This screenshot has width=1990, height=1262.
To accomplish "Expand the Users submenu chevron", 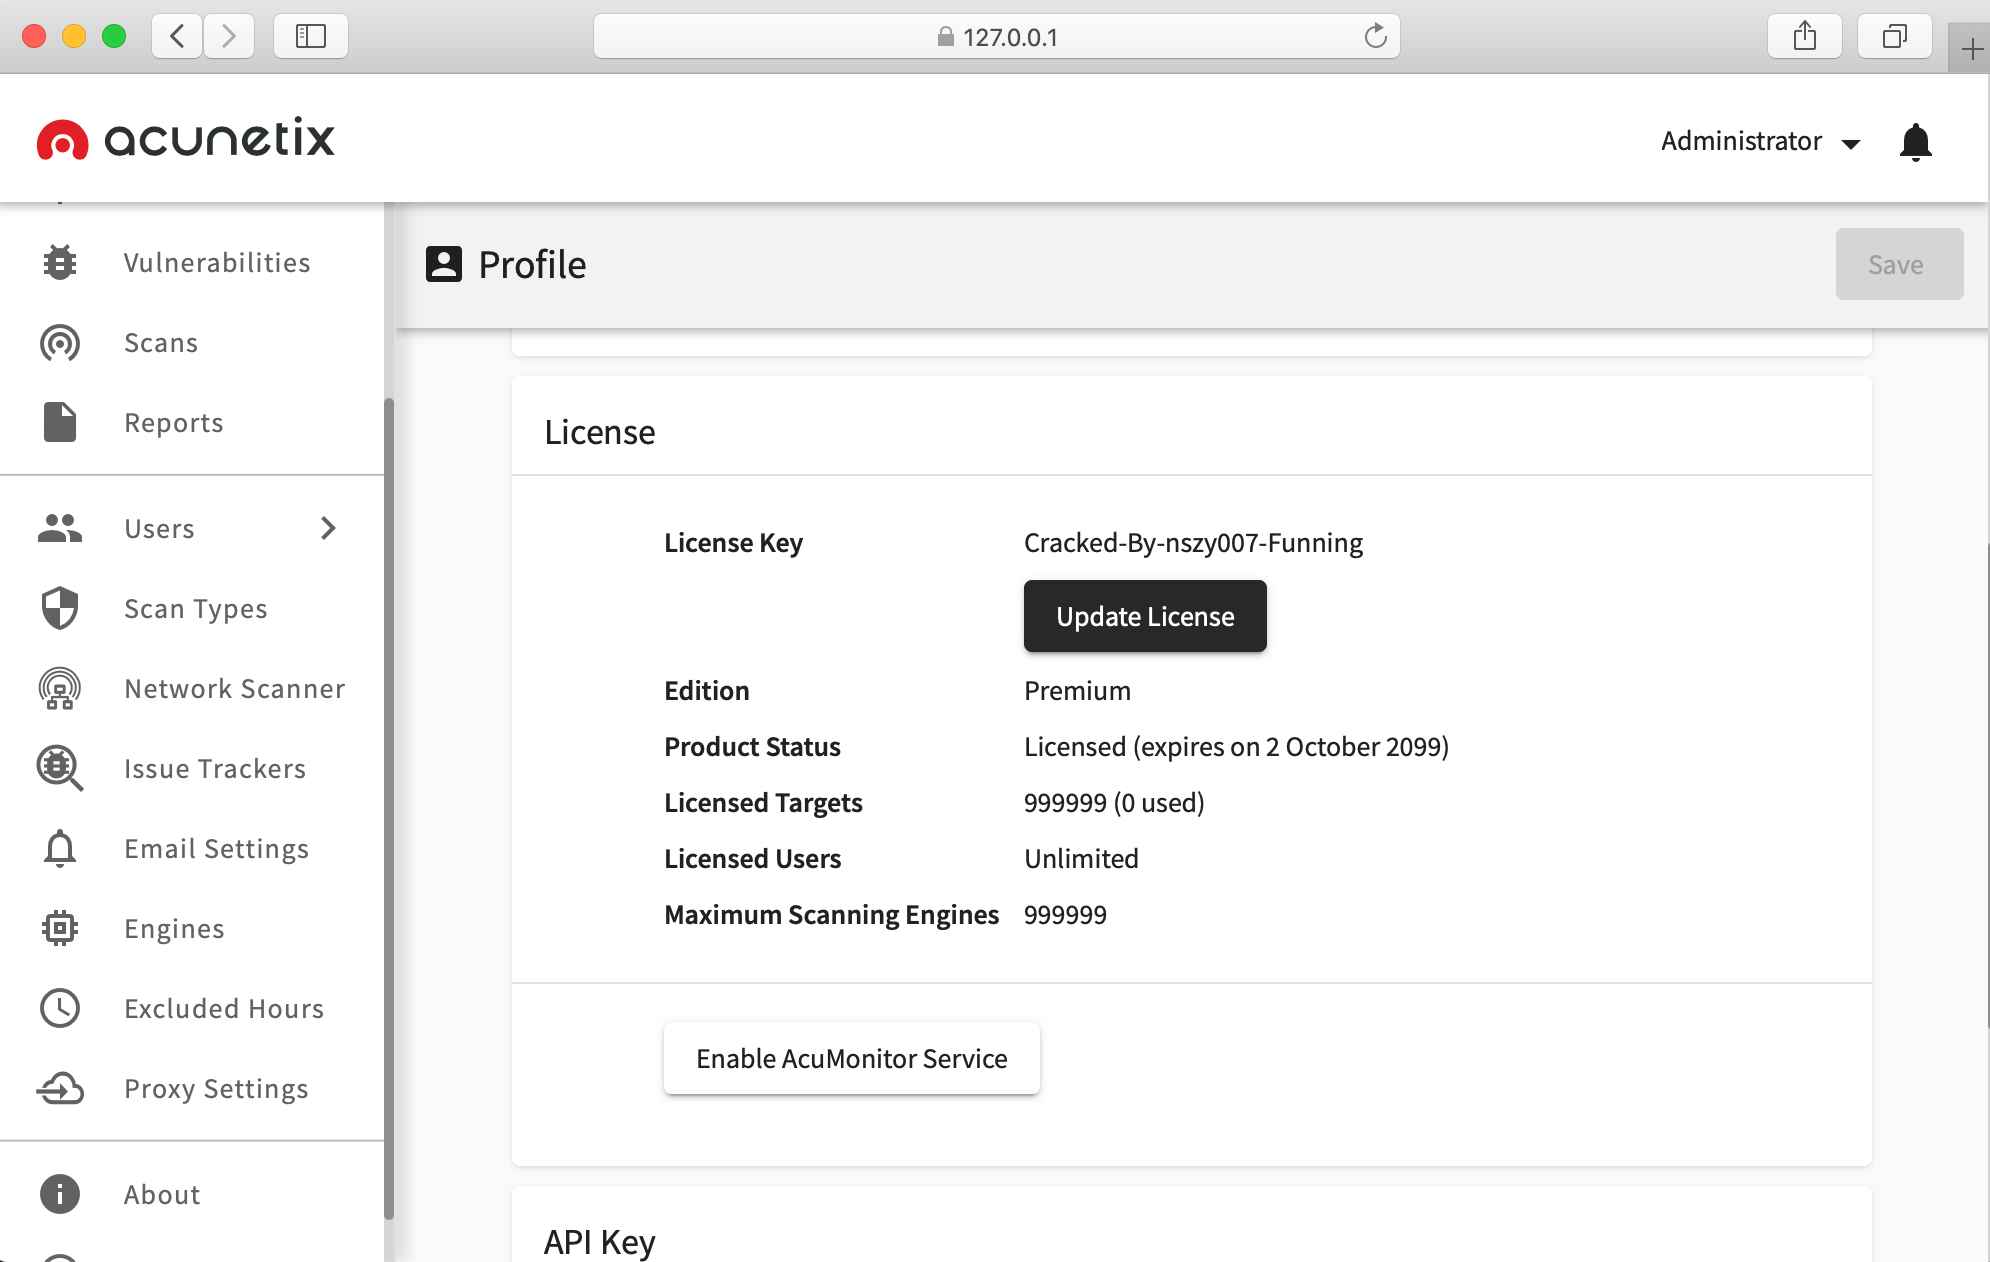I will pos(328,528).
